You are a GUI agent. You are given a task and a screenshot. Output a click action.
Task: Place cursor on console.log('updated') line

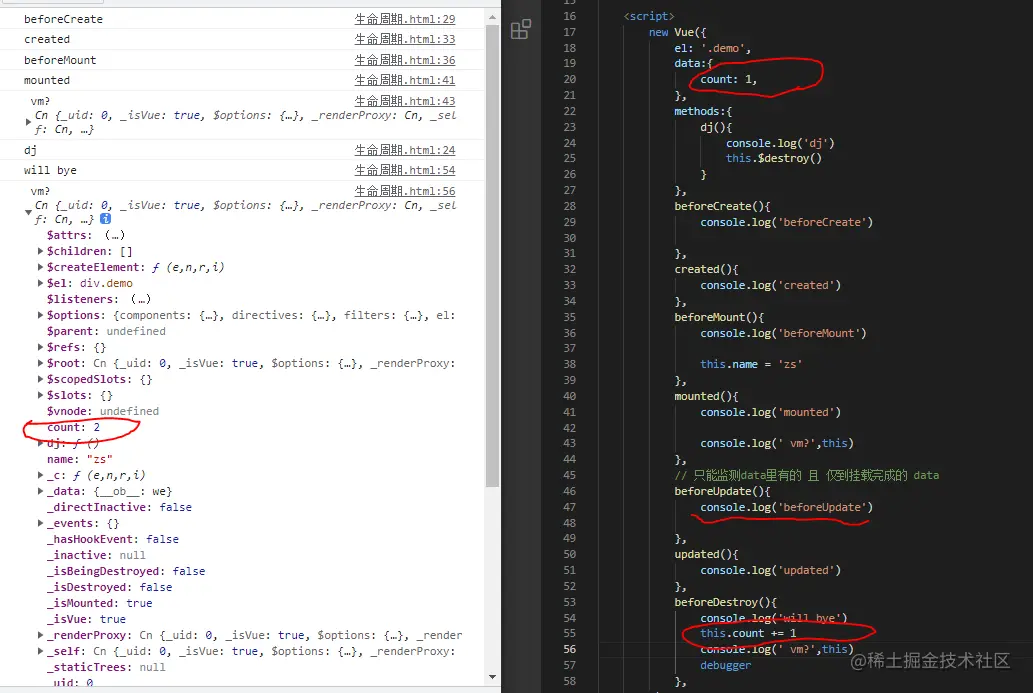click(x=771, y=570)
